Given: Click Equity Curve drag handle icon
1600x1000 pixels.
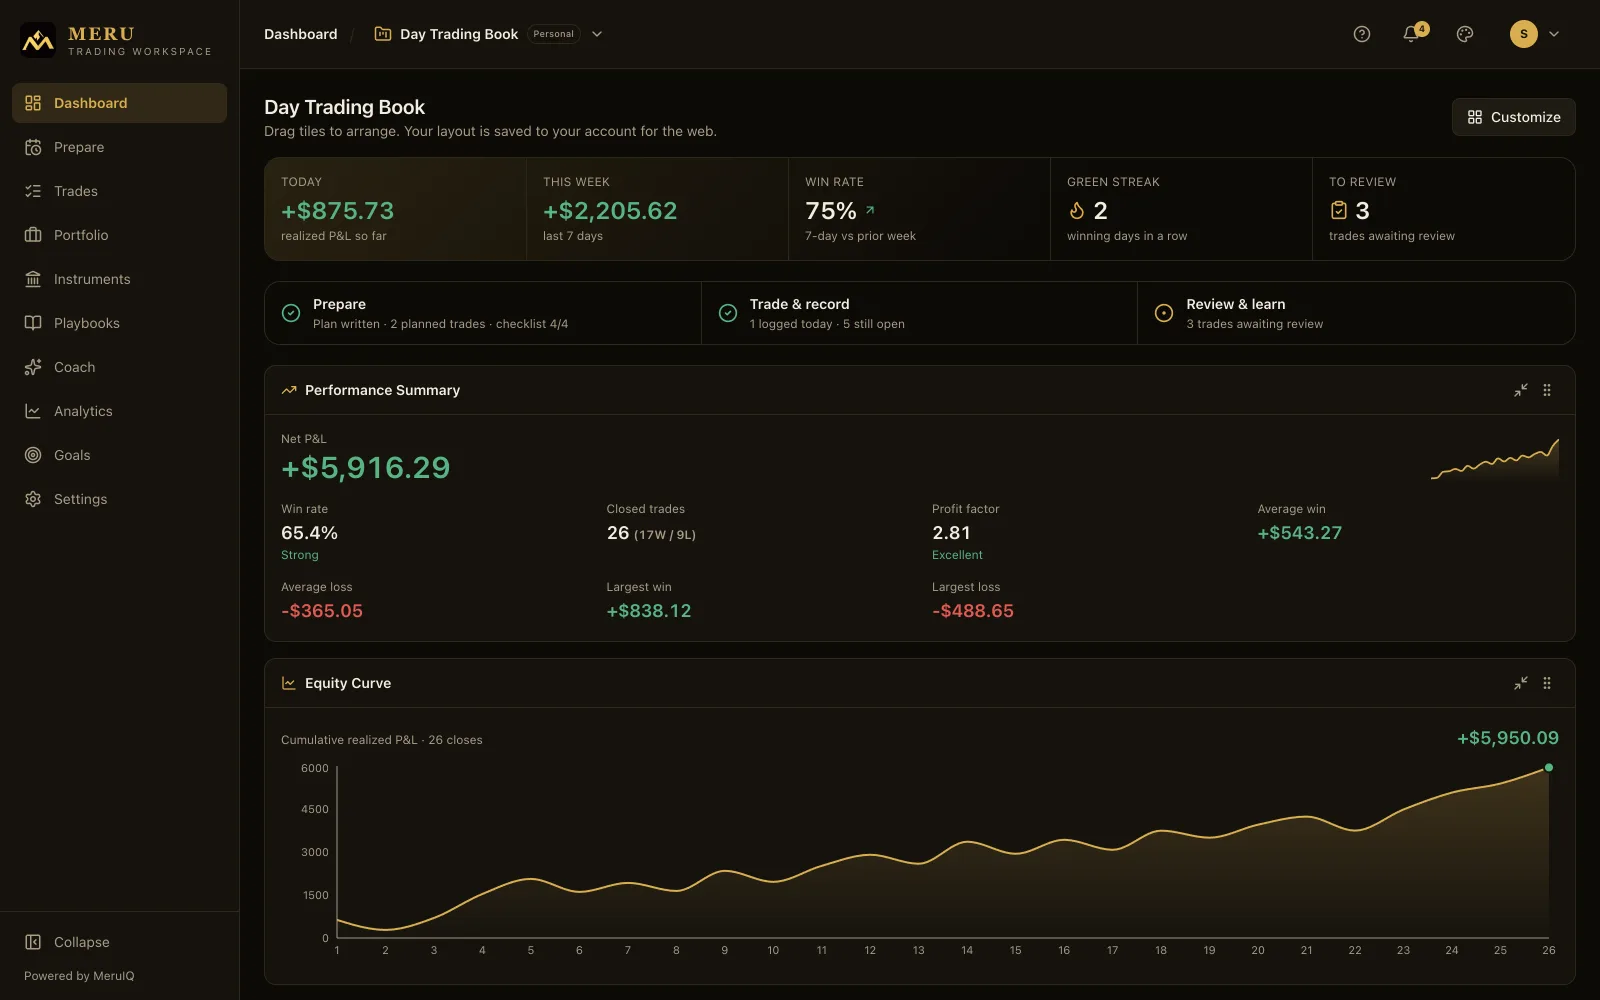Looking at the screenshot, I should [1547, 683].
